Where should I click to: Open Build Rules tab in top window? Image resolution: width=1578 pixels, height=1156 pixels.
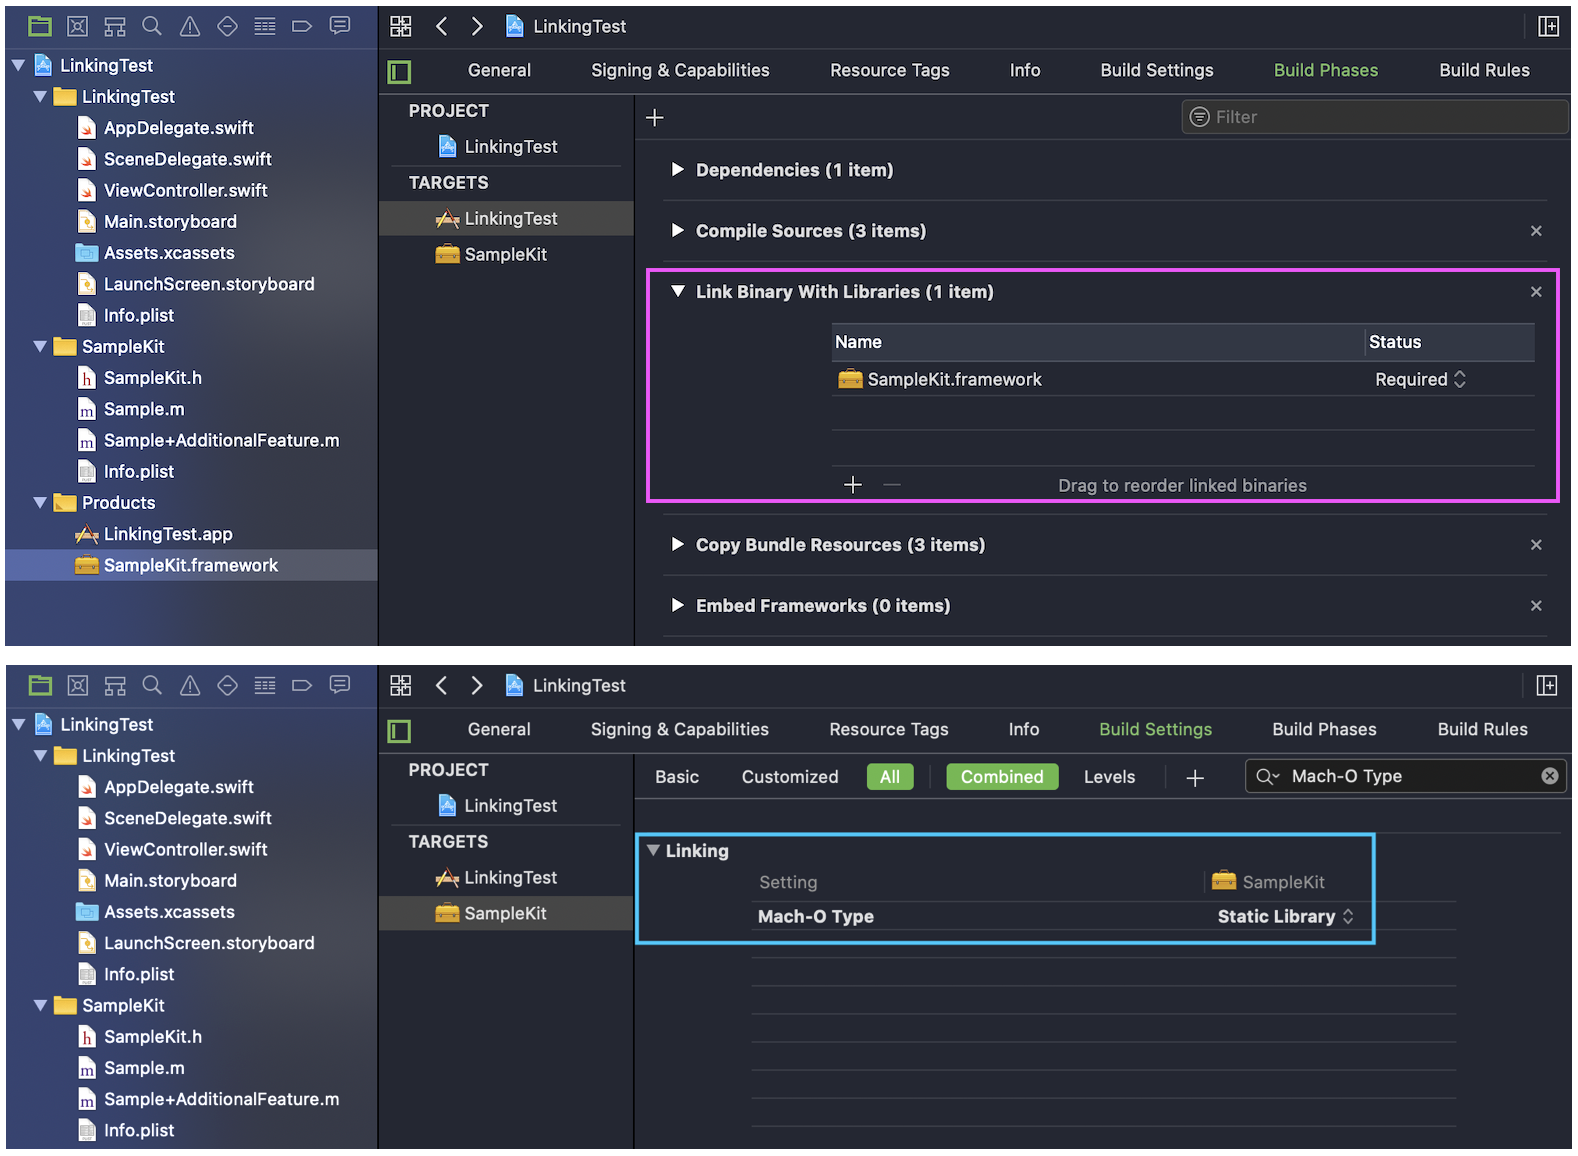(x=1484, y=71)
